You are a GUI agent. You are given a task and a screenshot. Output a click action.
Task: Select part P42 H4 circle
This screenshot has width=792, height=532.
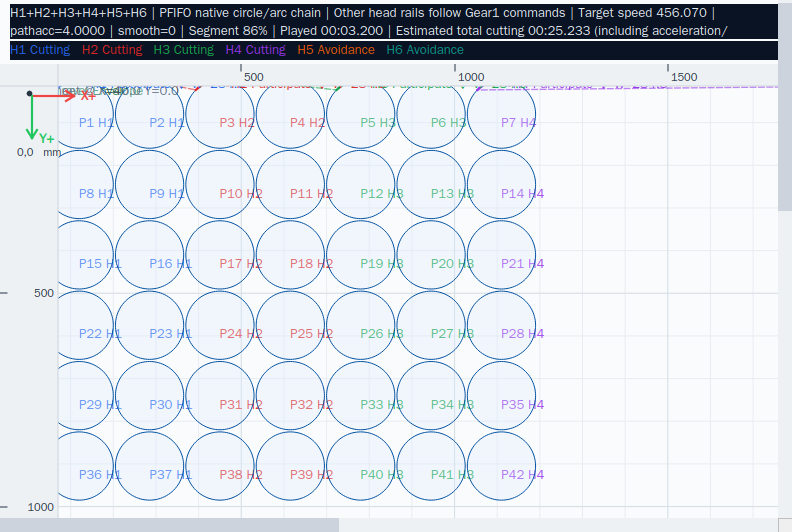[x=502, y=466]
